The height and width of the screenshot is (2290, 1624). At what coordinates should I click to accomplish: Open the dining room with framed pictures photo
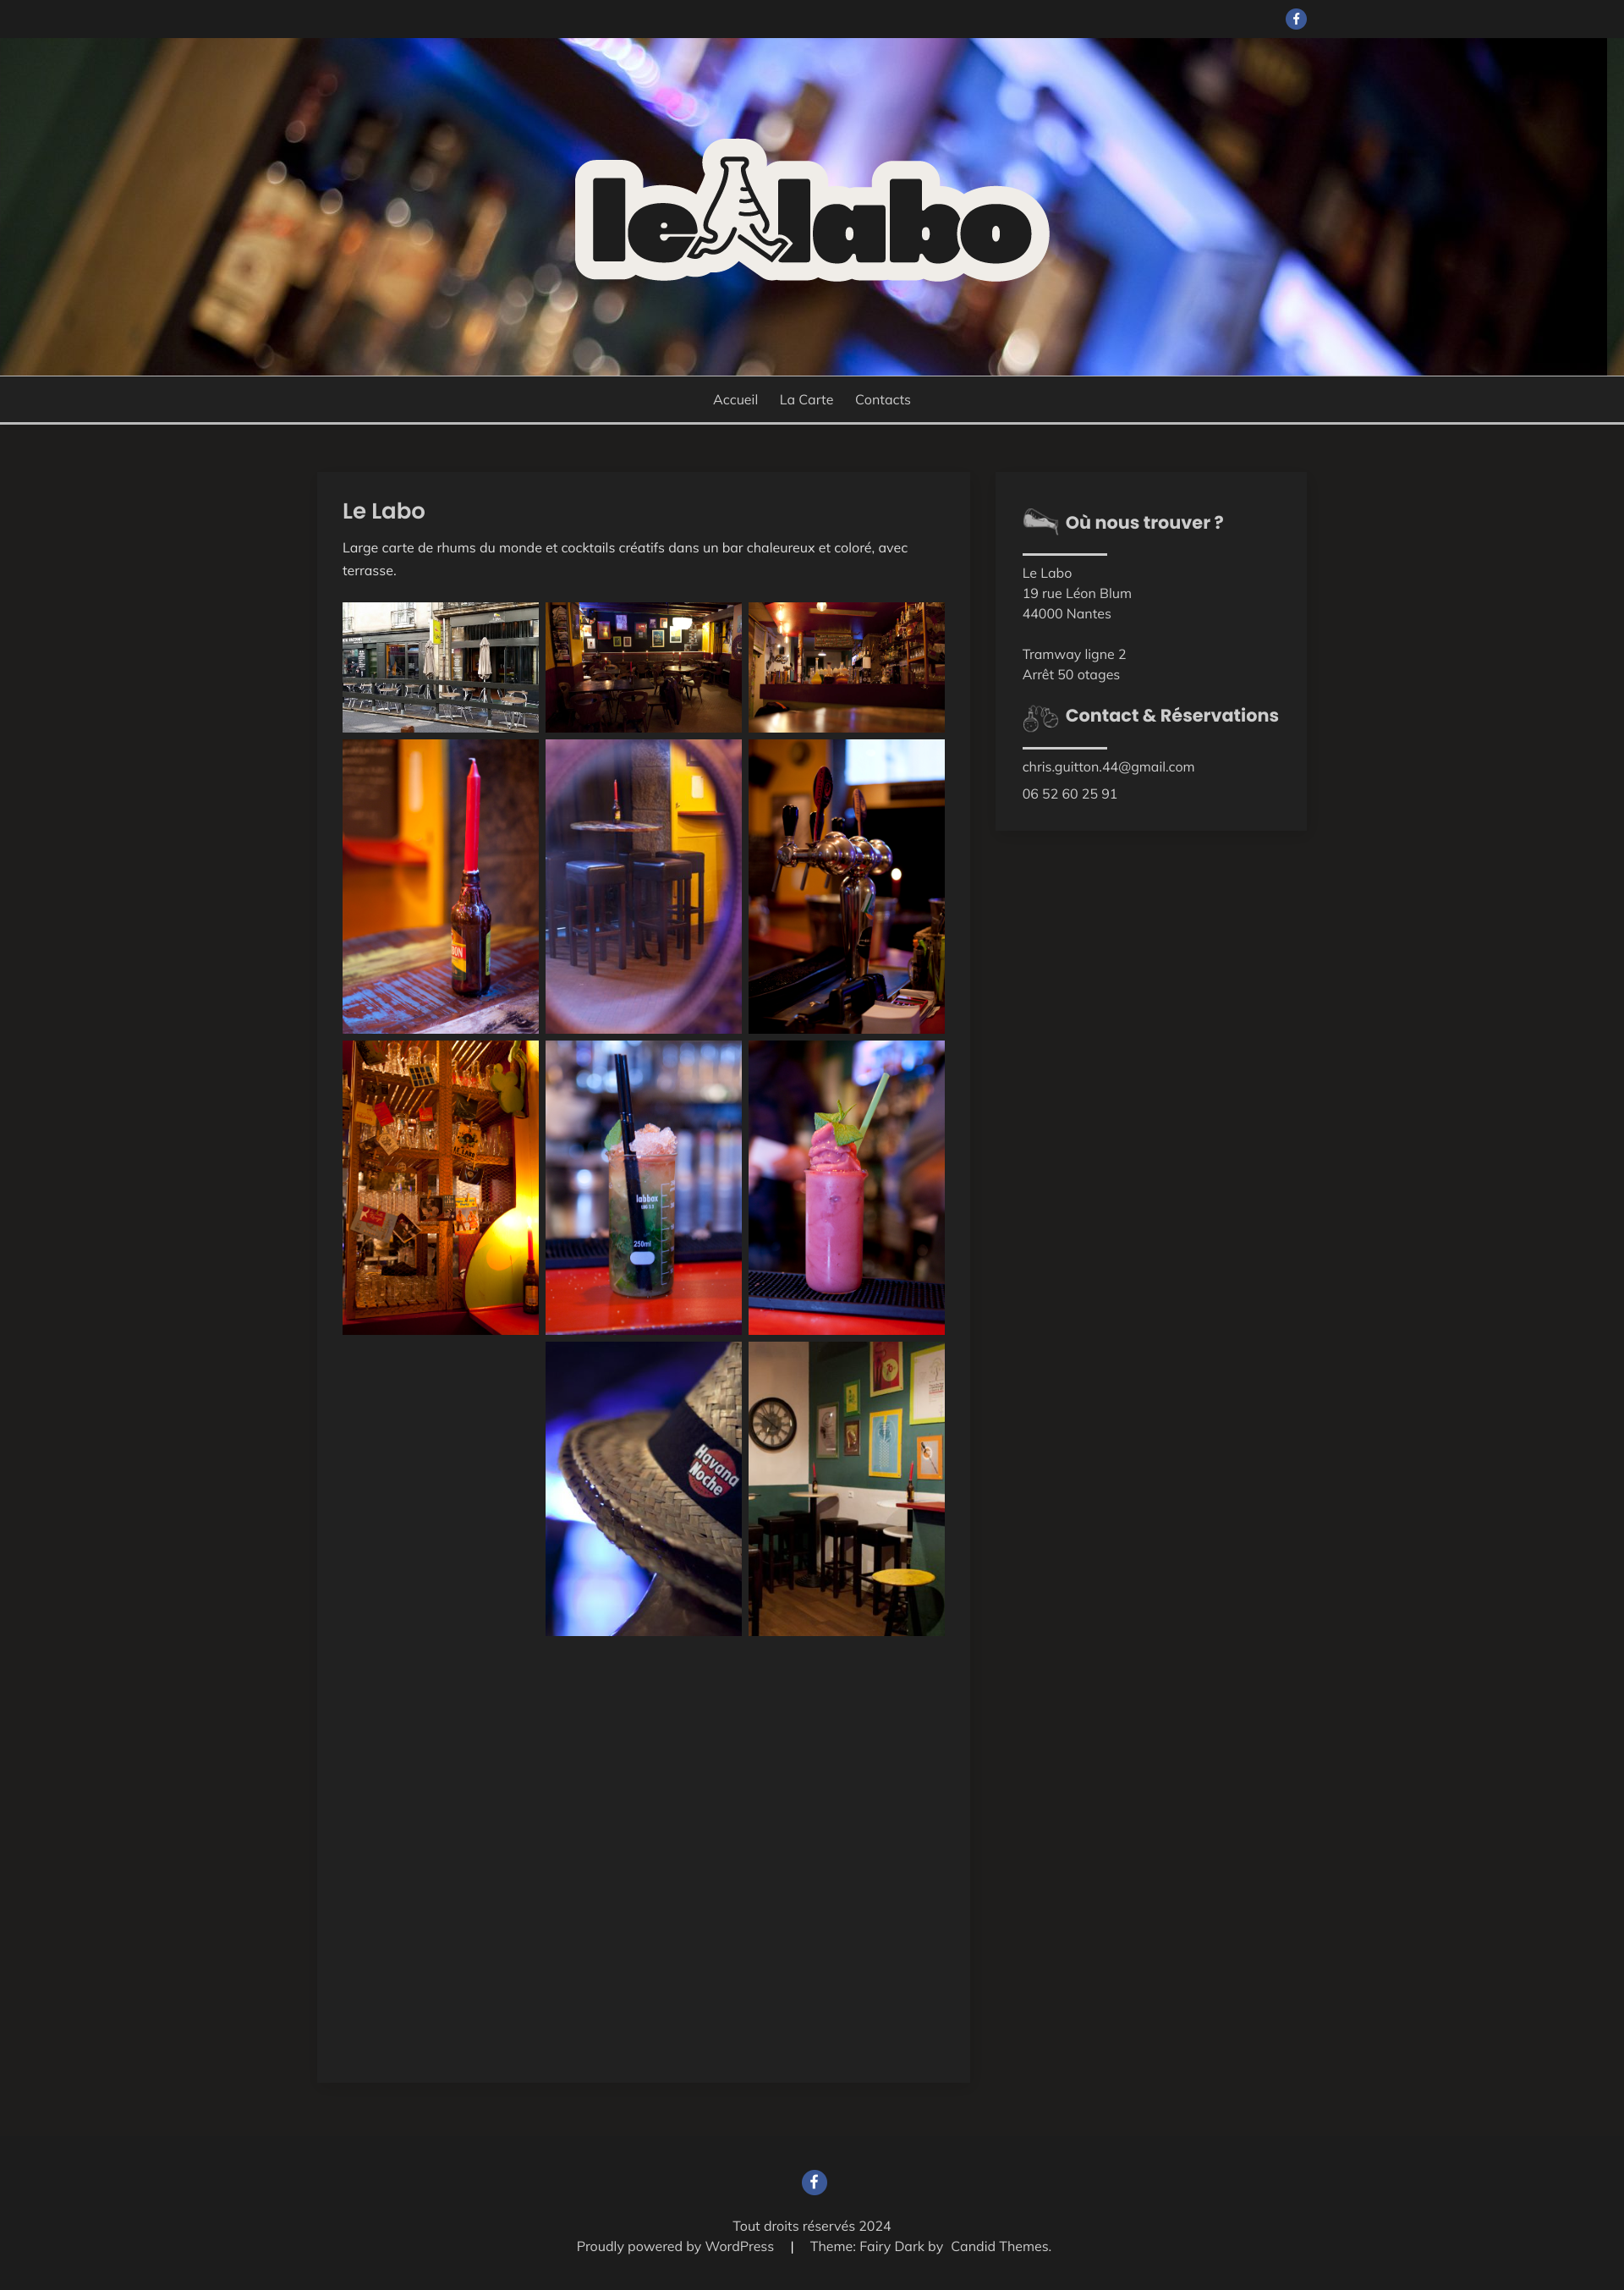(643, 667)
